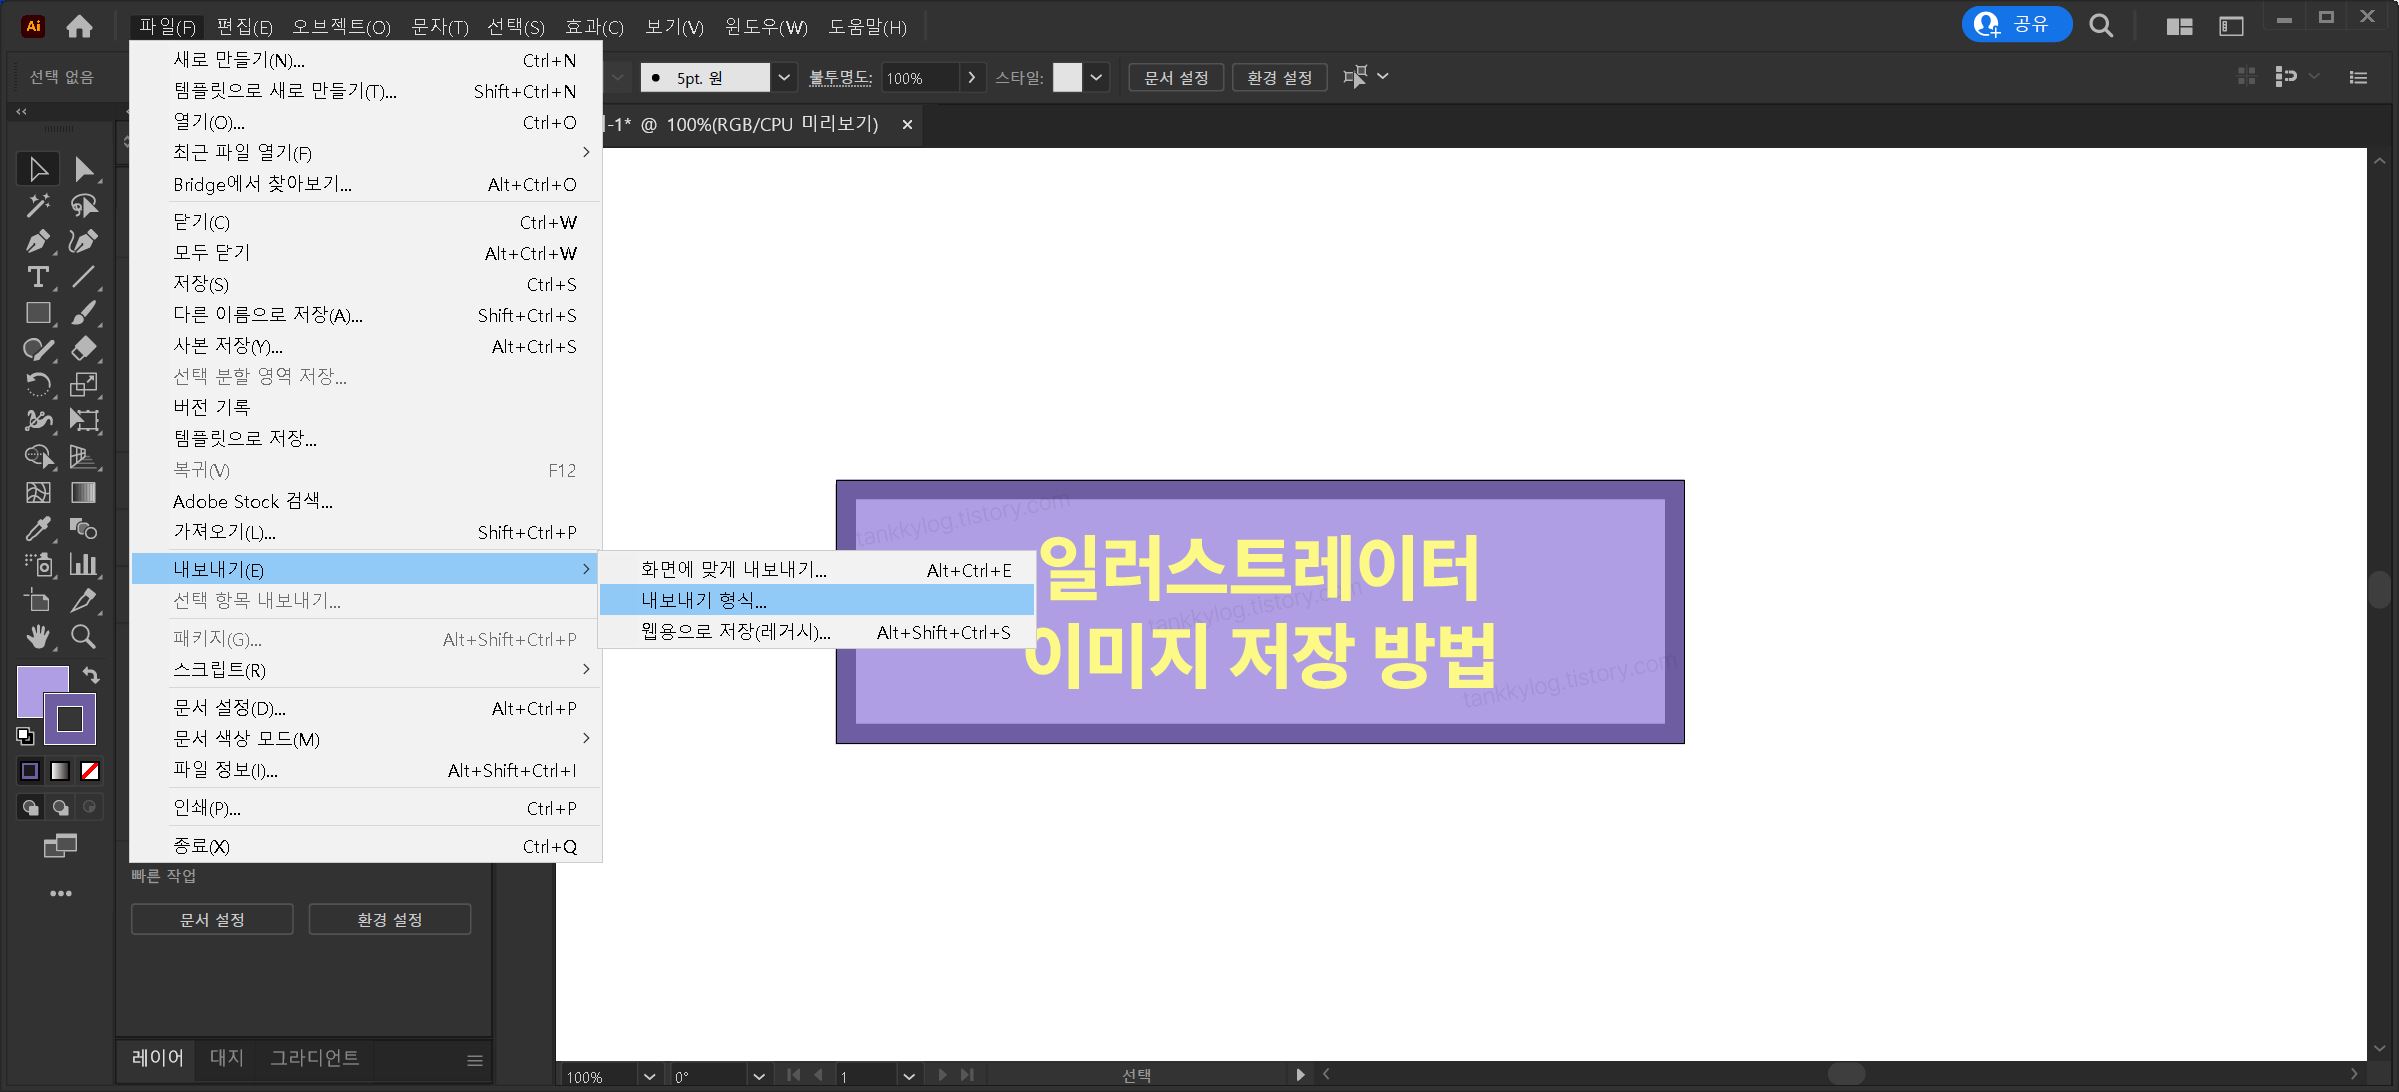
Task: Open the panel list icon in control bar
Action: pyautogui.click(x=2358, y=77)
